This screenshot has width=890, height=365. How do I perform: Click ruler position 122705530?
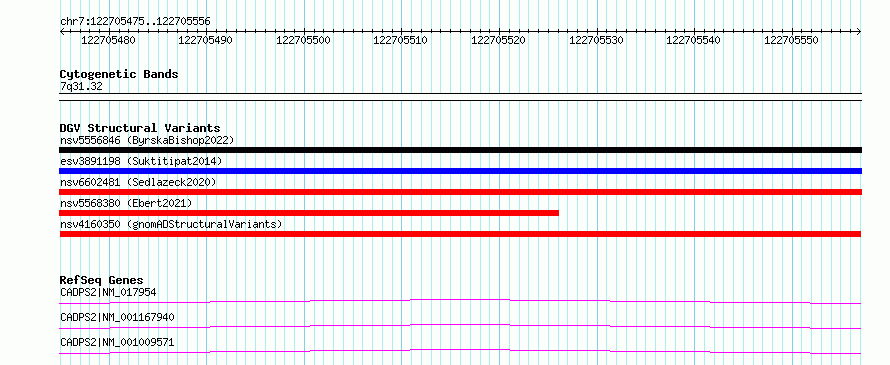(596, 40)
